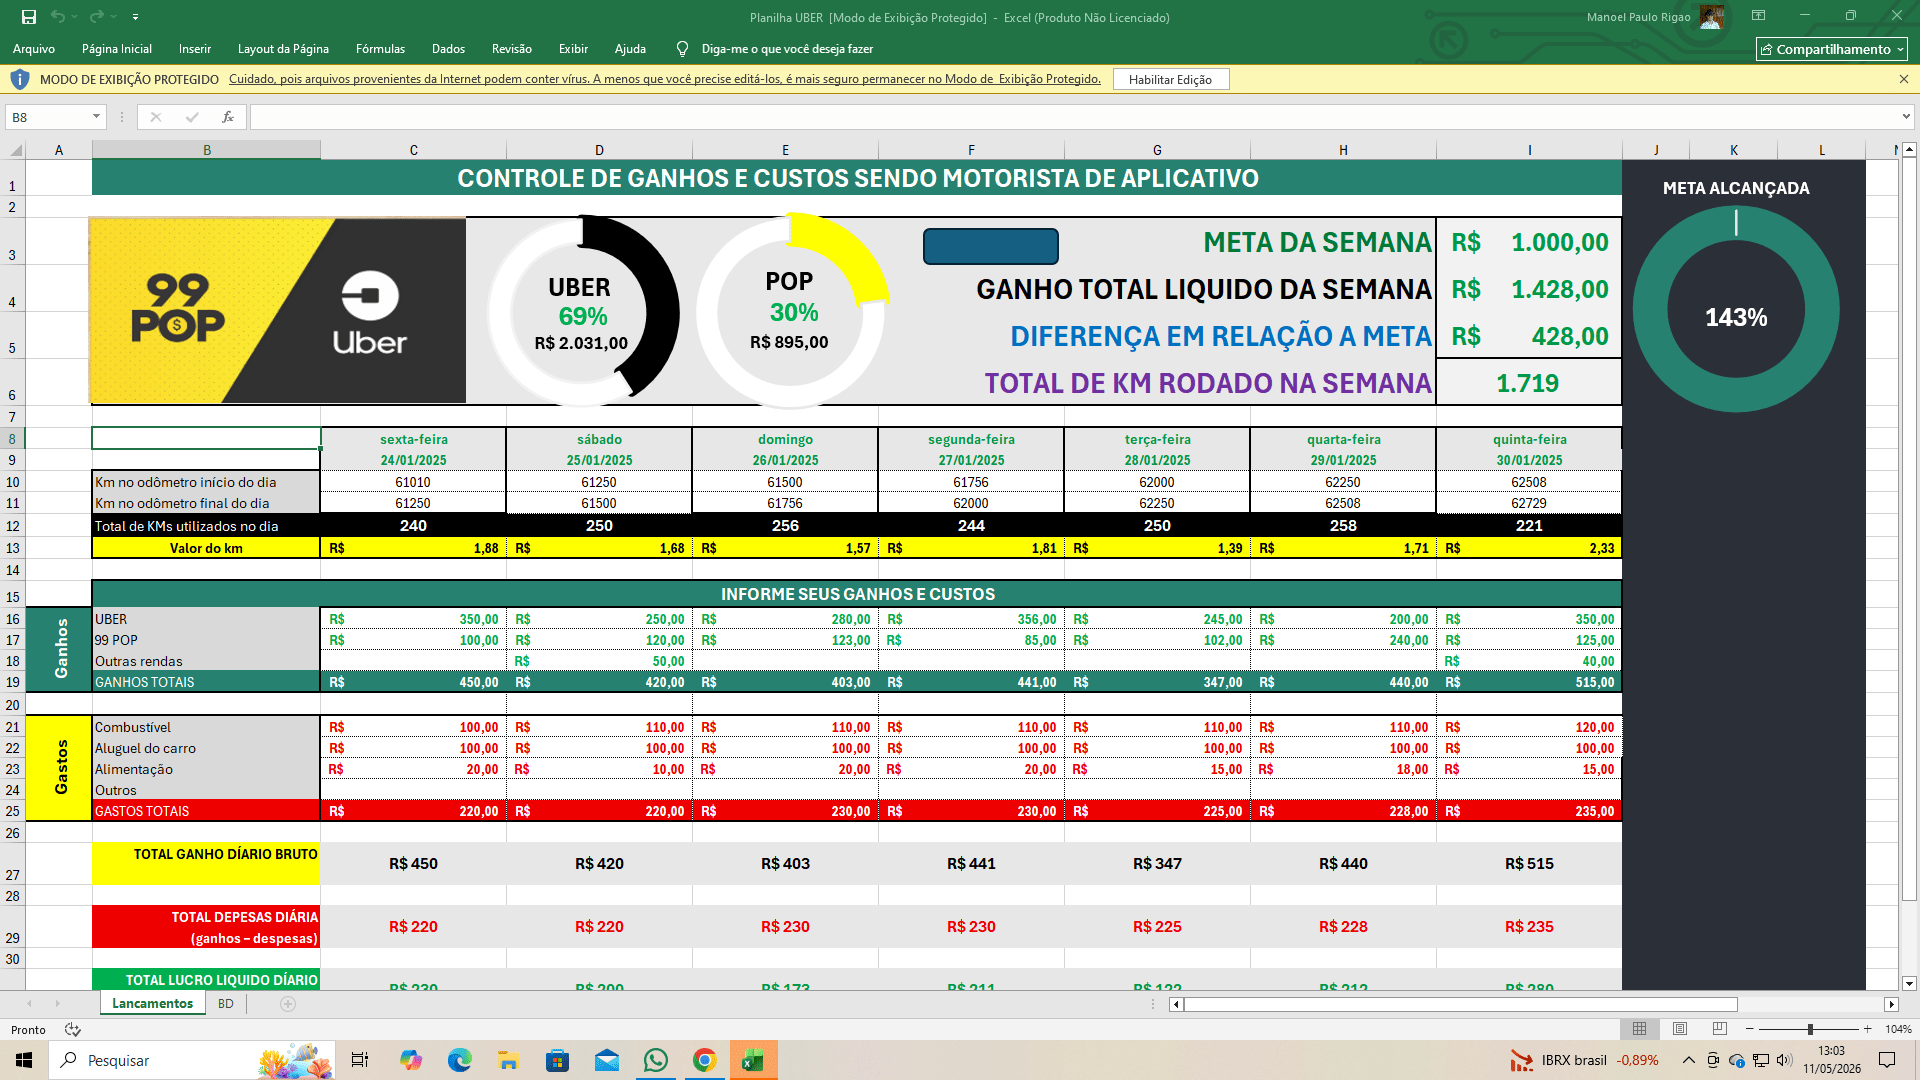Click the 99 Pop and Uber logo image

point(278,310)
